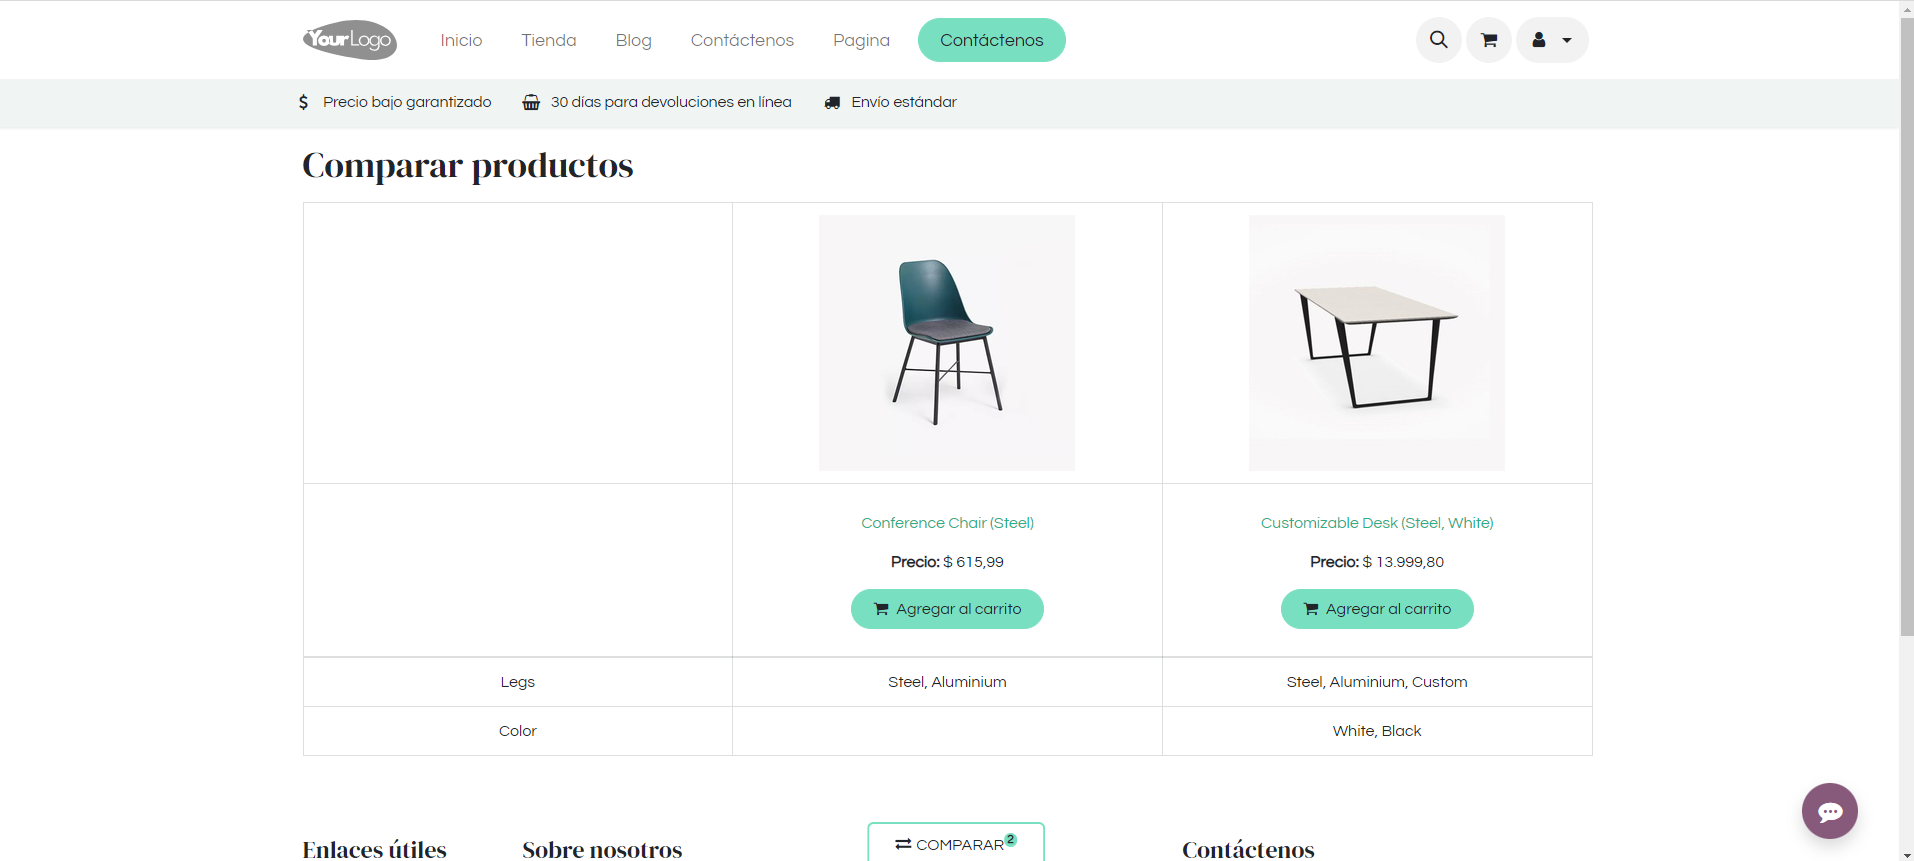
Task: Open Conference Chair (Steel) product link
Action: tap(947, 523)
